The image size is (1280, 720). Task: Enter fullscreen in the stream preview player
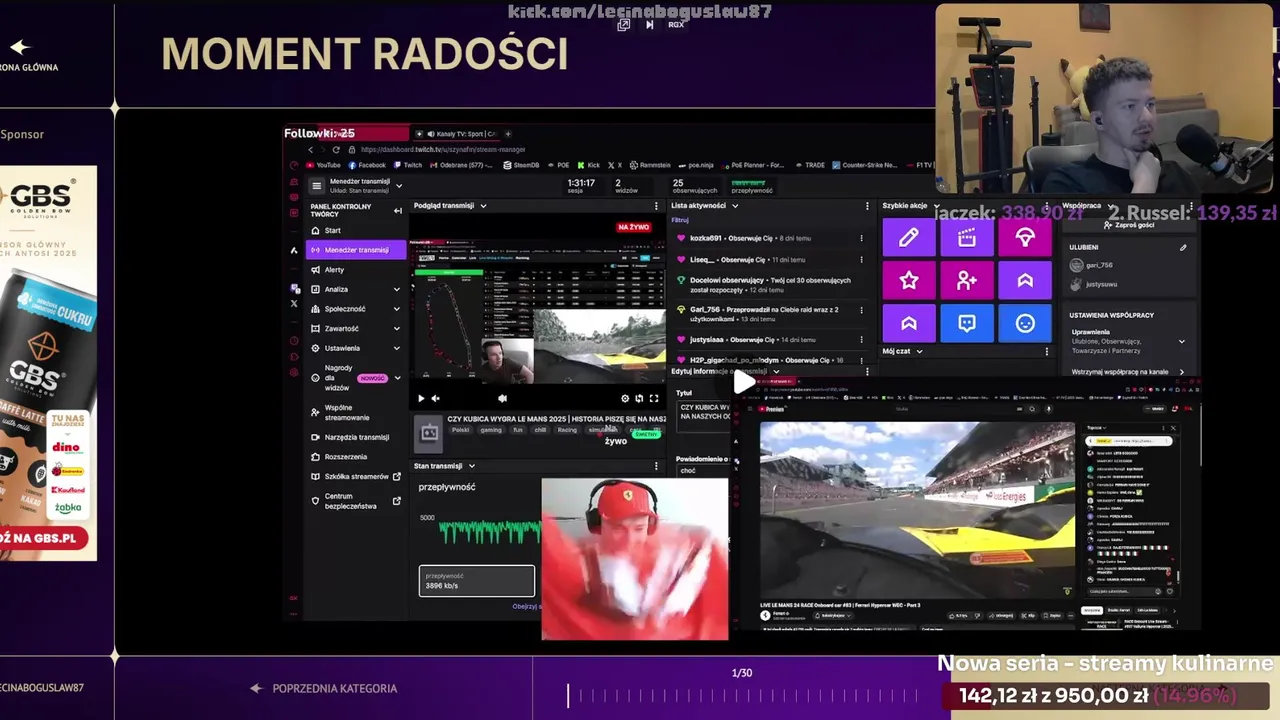654,398
